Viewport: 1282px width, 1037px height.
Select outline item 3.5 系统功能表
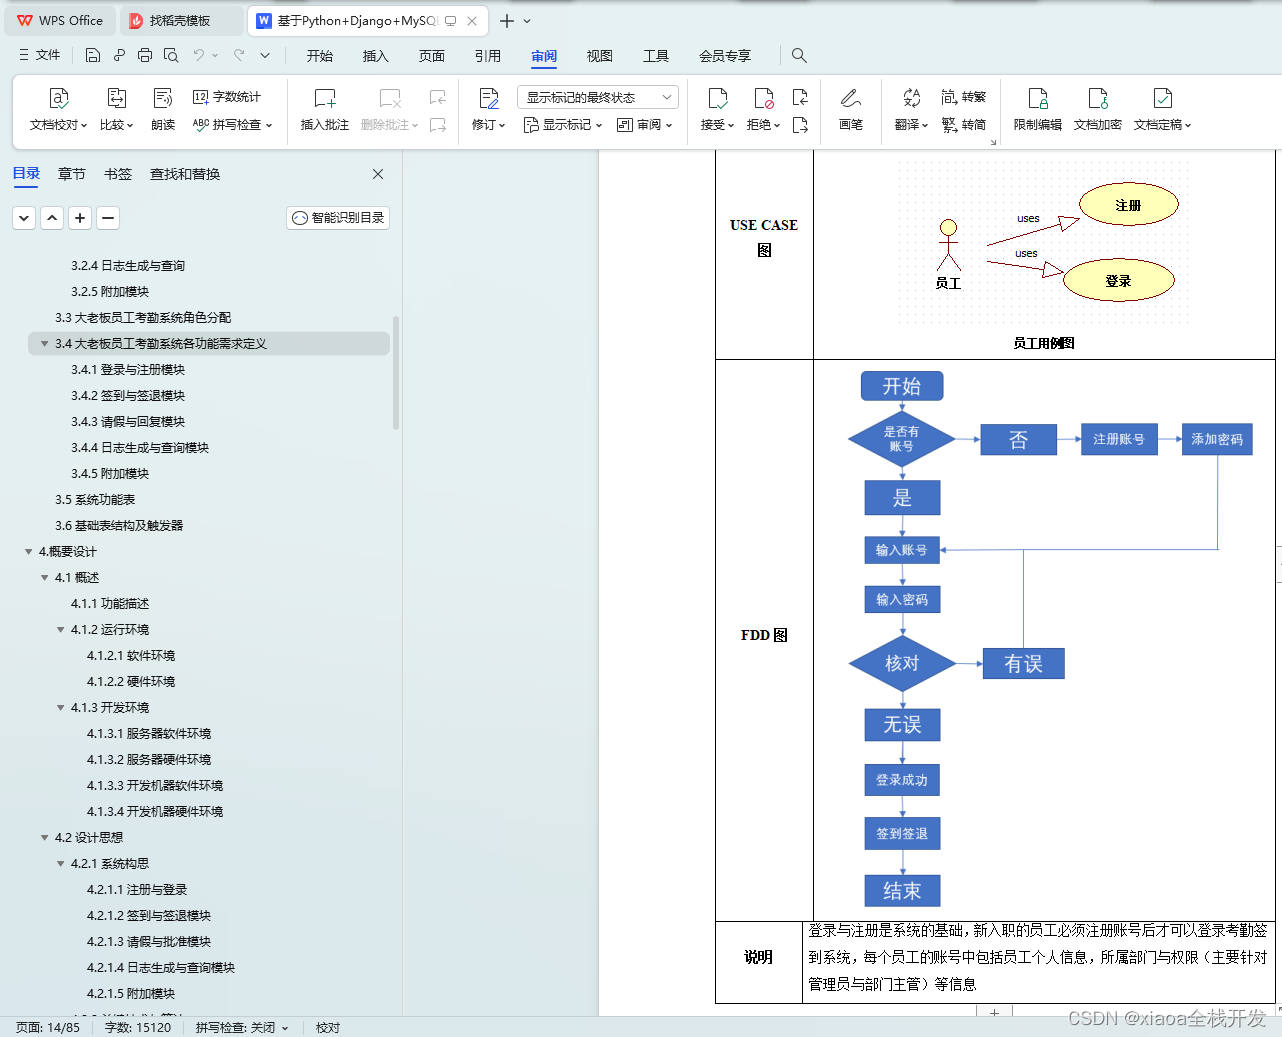pos(96,499)
